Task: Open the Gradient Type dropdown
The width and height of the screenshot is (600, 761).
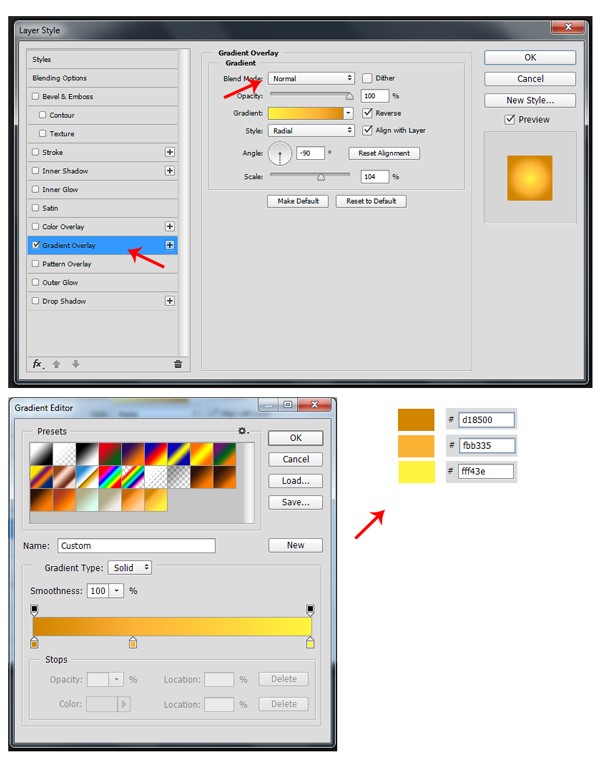Action: (130, 567)
